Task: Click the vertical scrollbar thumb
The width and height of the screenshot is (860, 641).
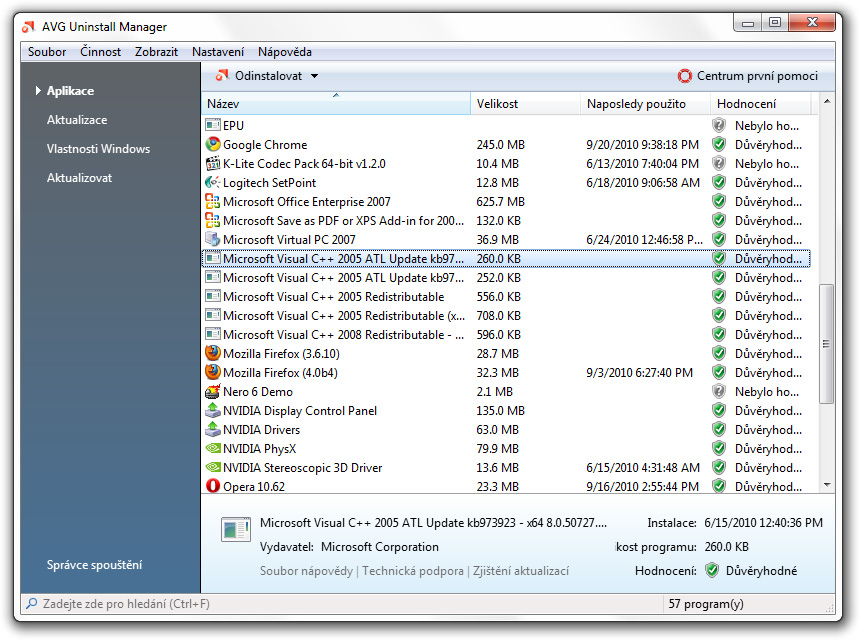Action: [827, 343]
